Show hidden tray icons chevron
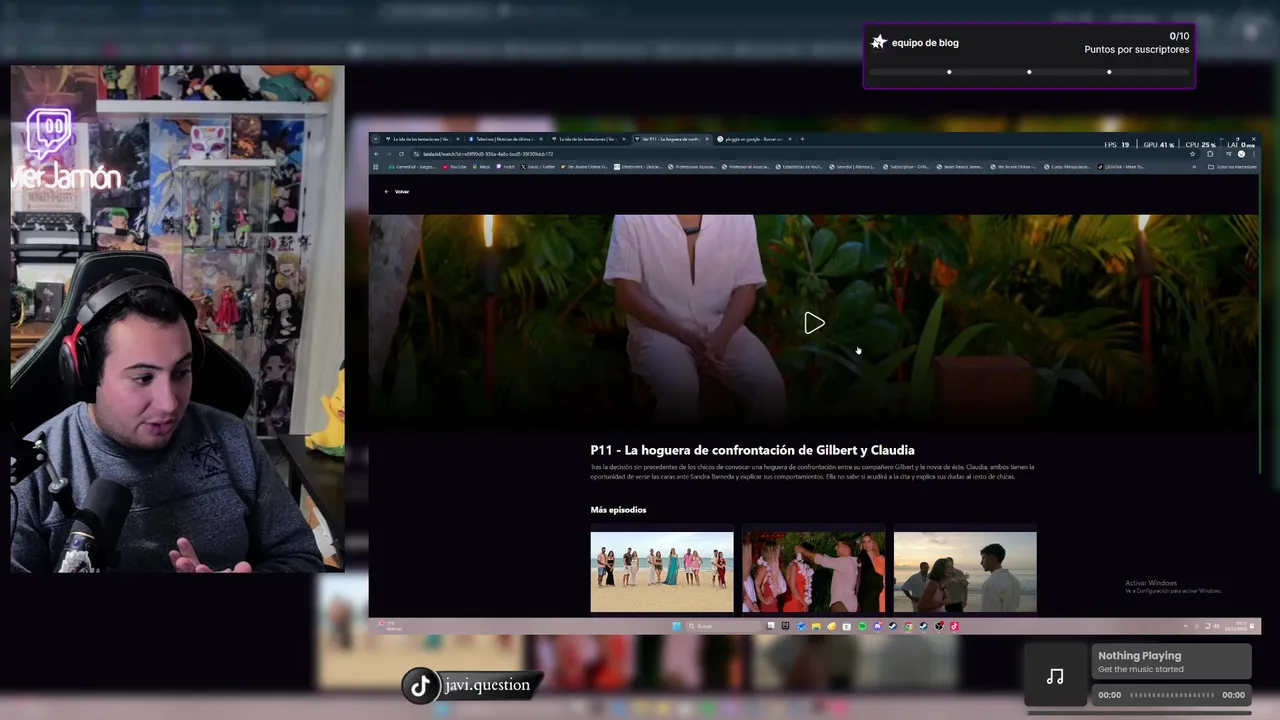 point(1186,626)
